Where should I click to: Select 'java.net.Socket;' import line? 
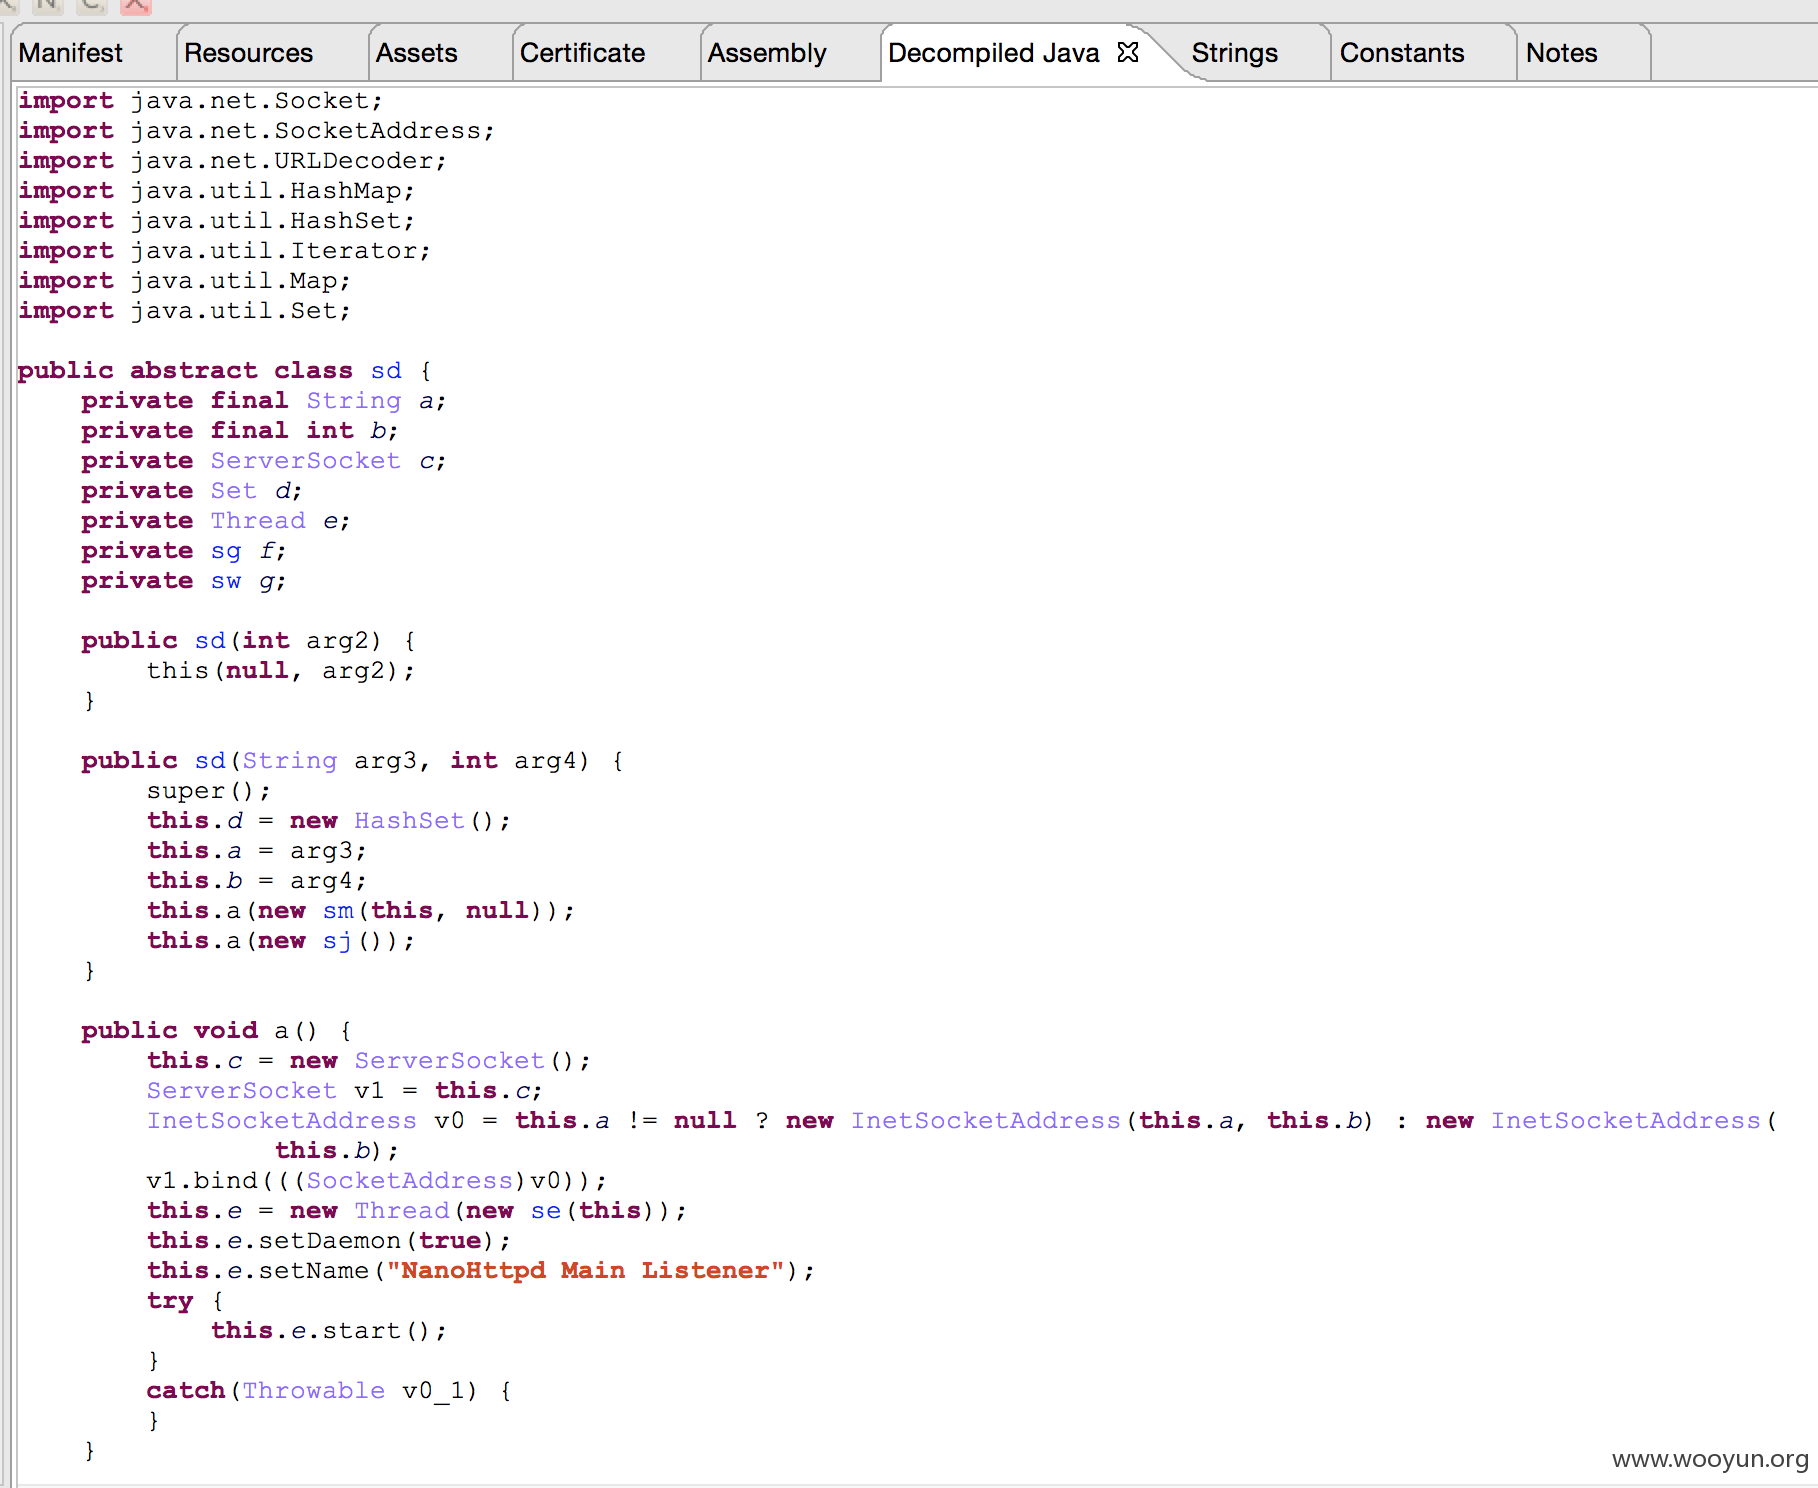pyautogui.click(x=257, y=101)
